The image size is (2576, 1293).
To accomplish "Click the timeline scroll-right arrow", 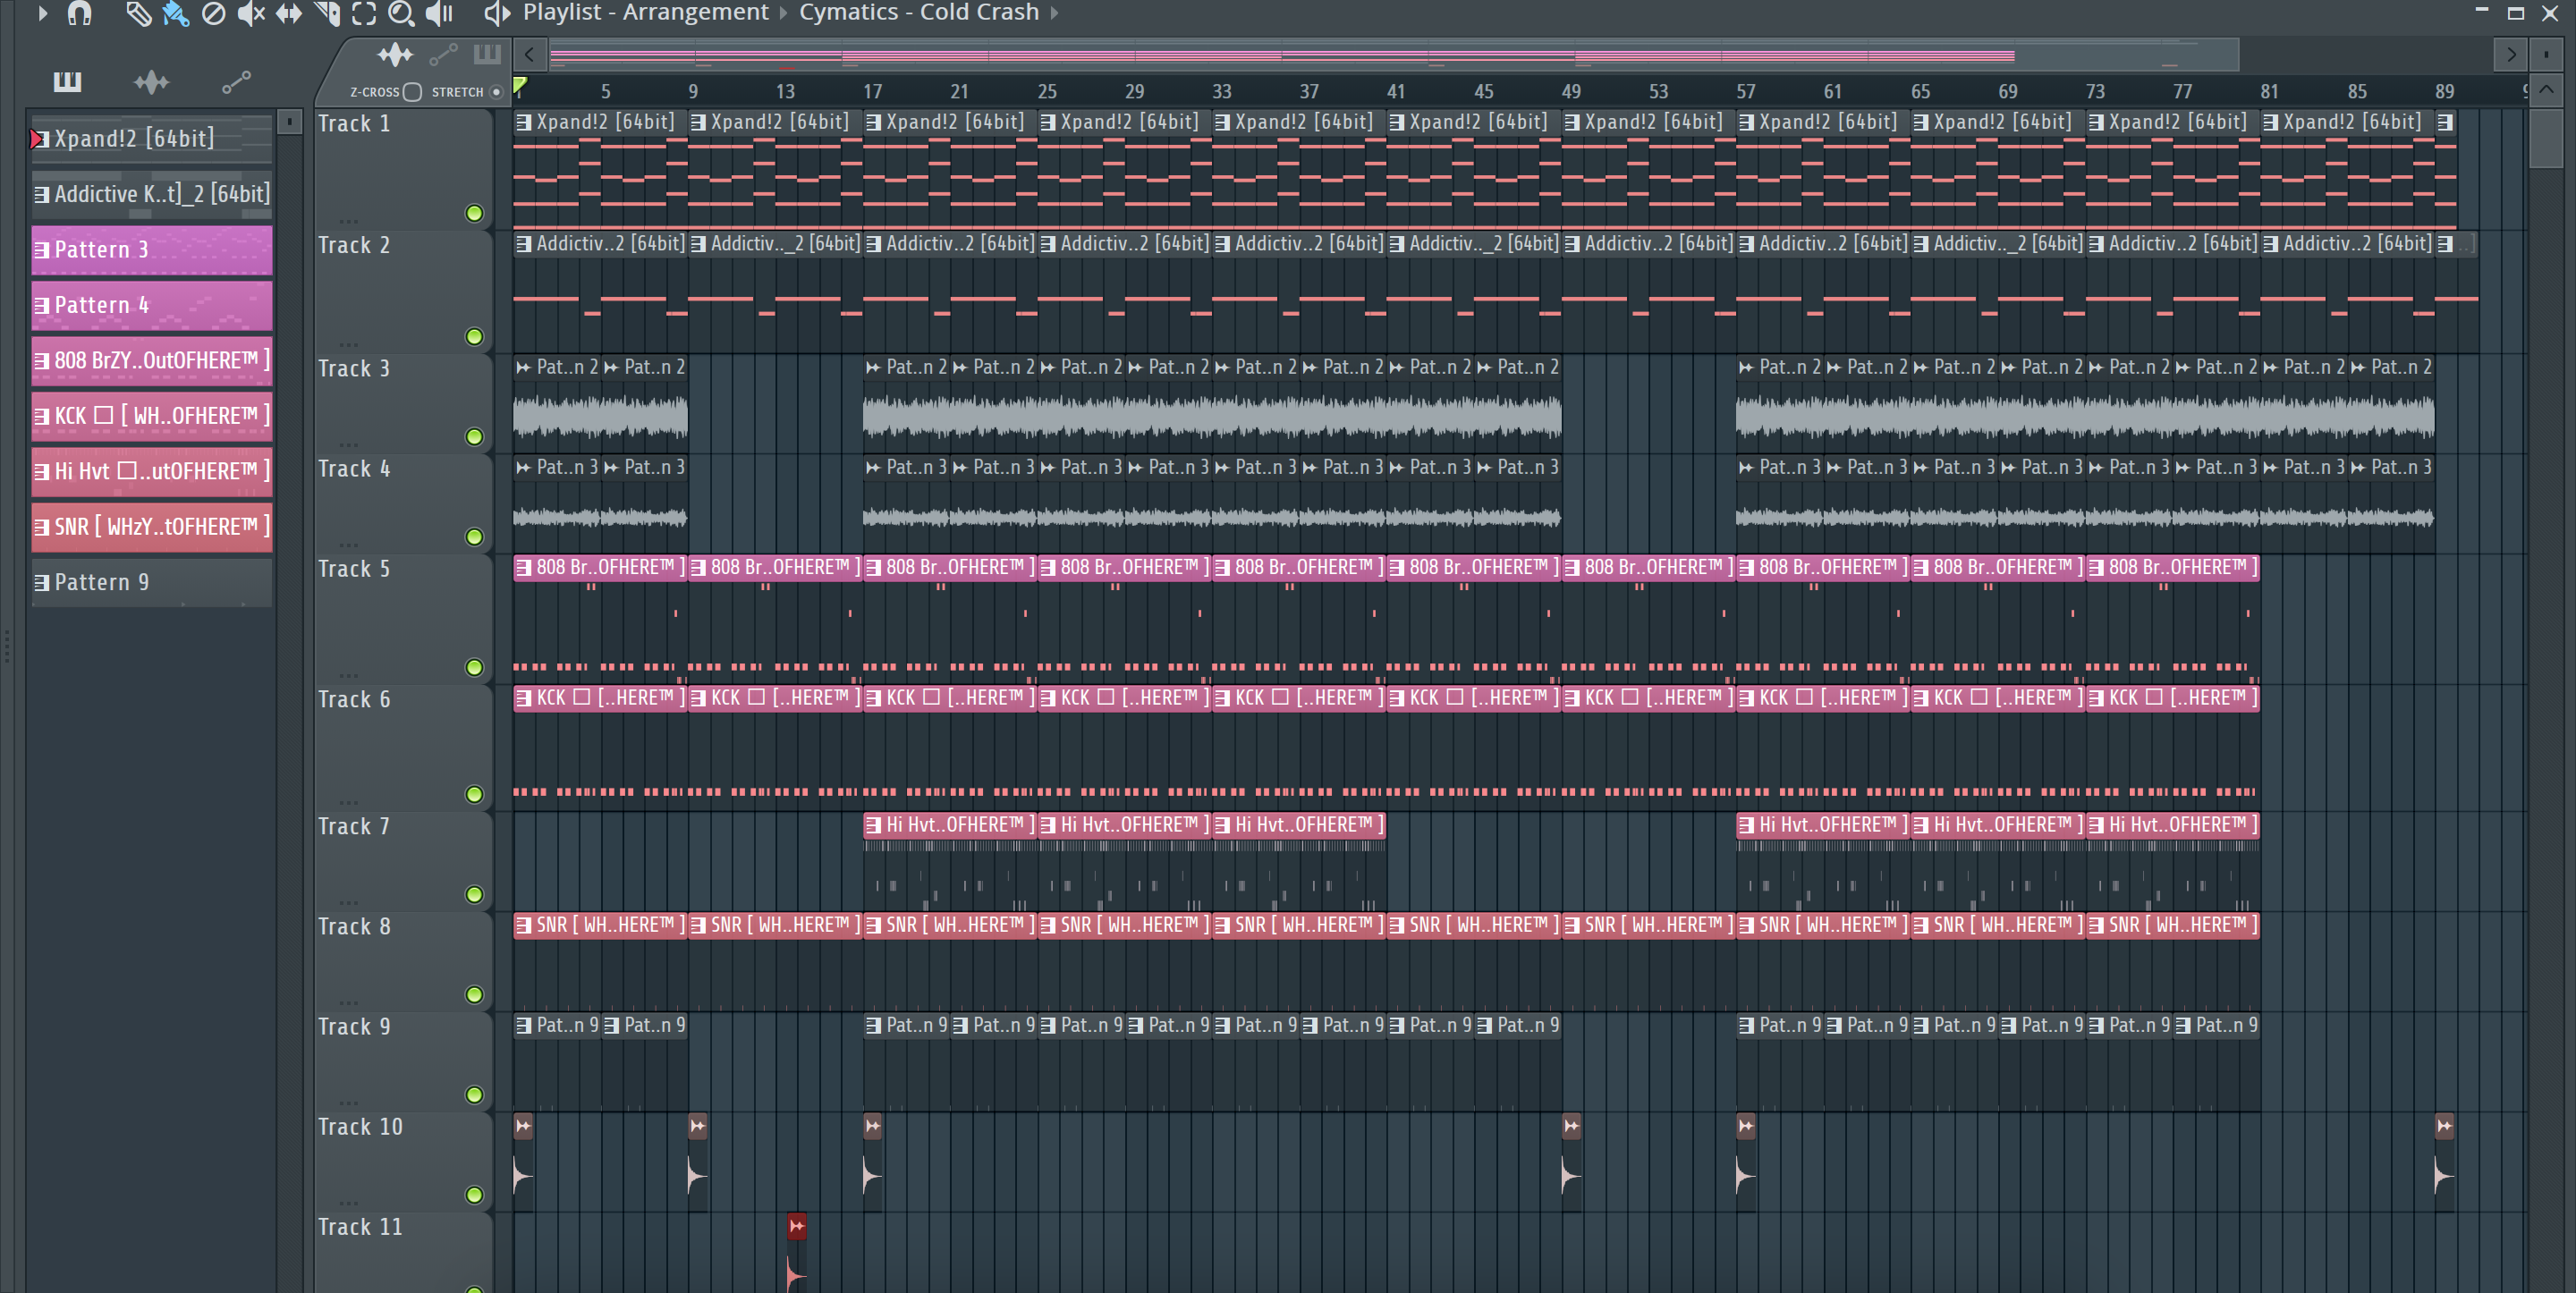I will (x=2511, y=54).
